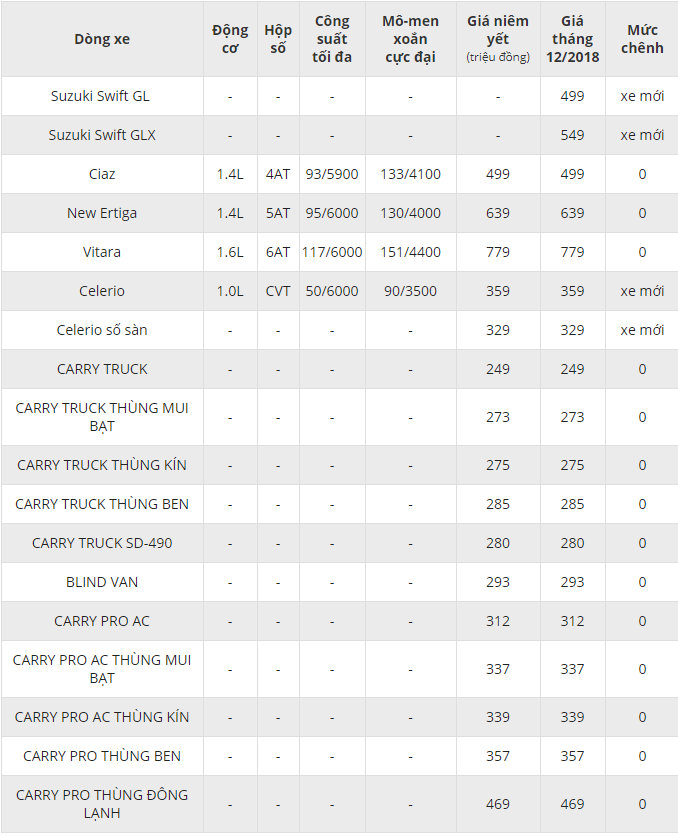
Task: Select Celerio's CVT gearbox cell
Action: click(x=278, y=291)
